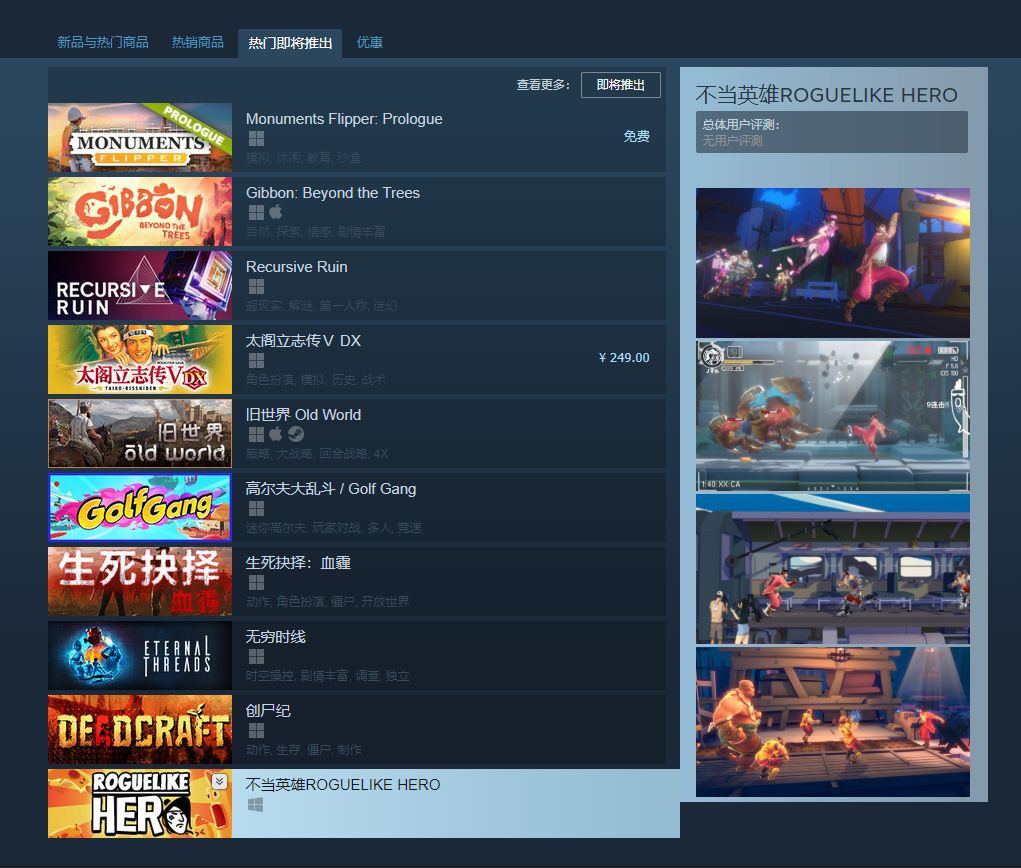Screen dimensions: 1021x868
Task: Click Windows icon under 生死抉择：血霾
Action: click(x=257, y=582)
